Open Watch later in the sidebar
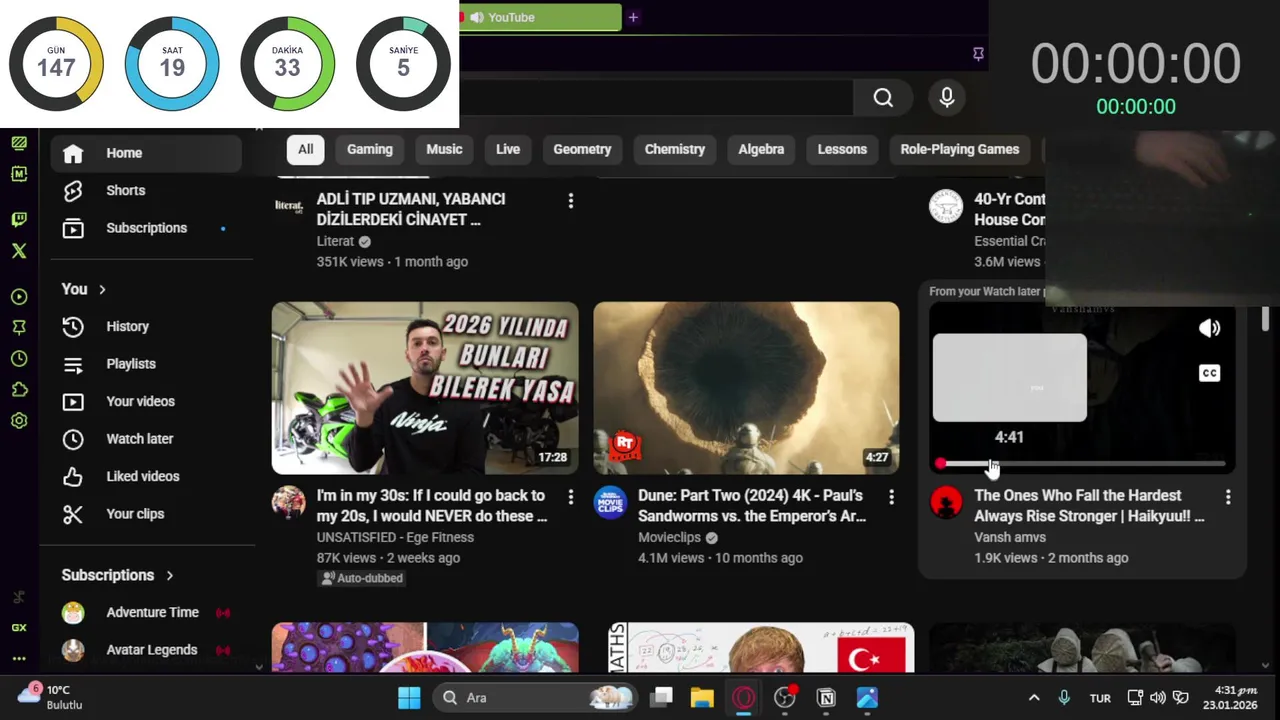 coord(146,439)
